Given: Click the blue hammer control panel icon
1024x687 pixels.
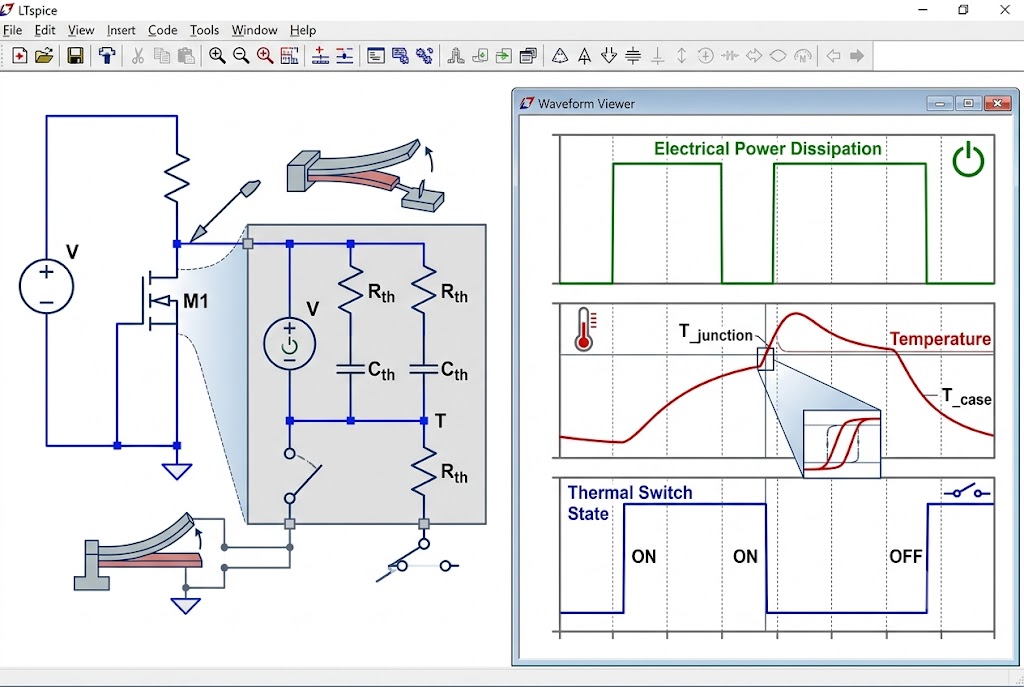Looking at the screenshot, I should [106, 56].
